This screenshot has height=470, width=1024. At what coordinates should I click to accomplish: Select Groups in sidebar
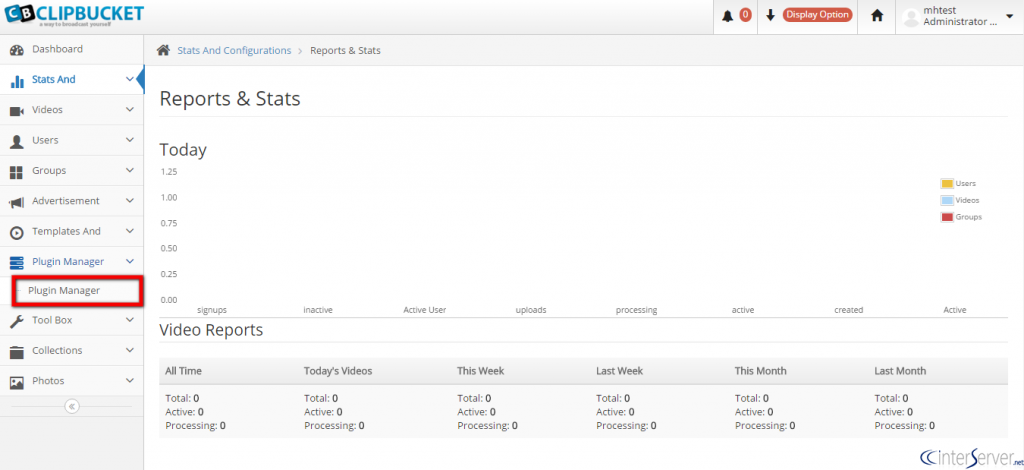tap(72, 170)
